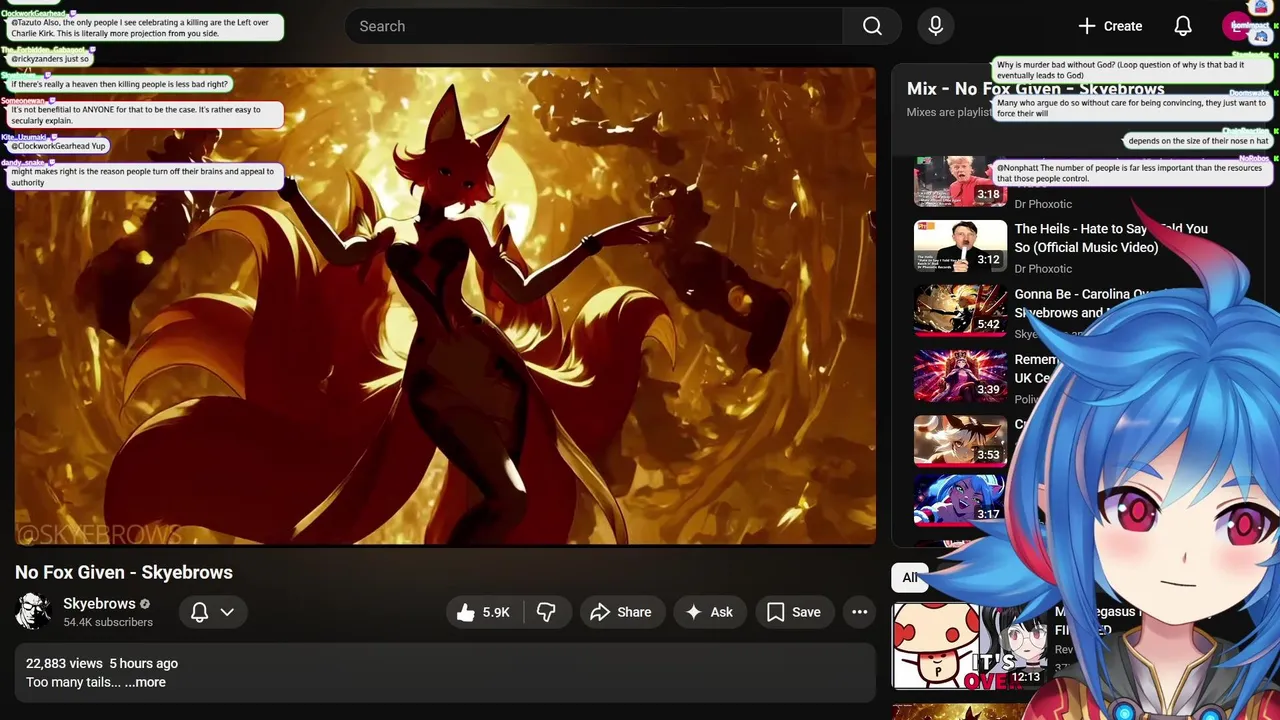1280x720 pixels.
Task: Open Skyebrows channel avatar
Action: click(33, 611)
